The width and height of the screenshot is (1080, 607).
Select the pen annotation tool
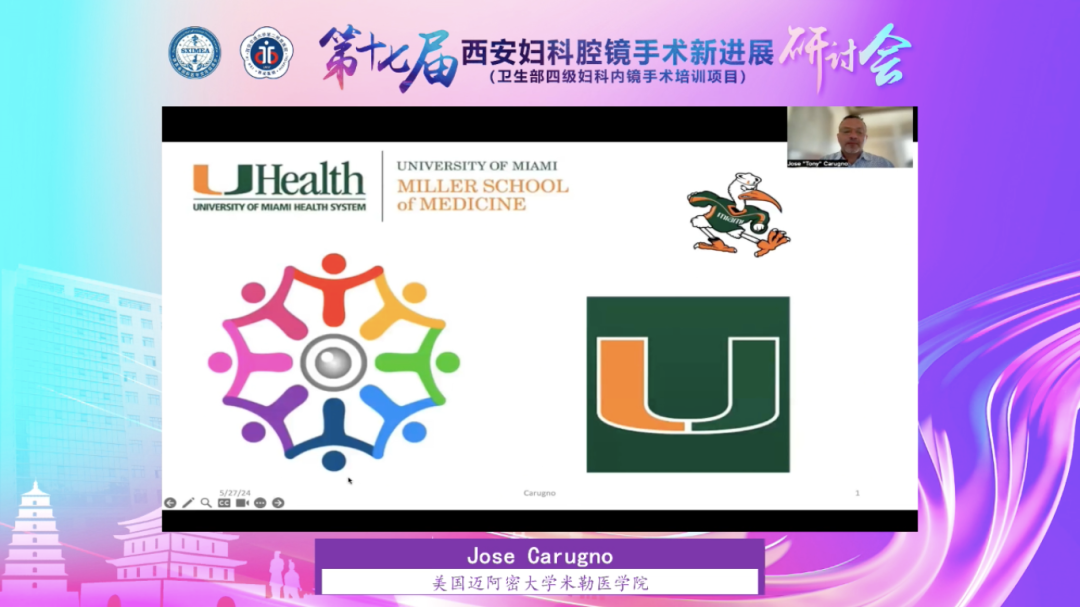click(188, 502)
